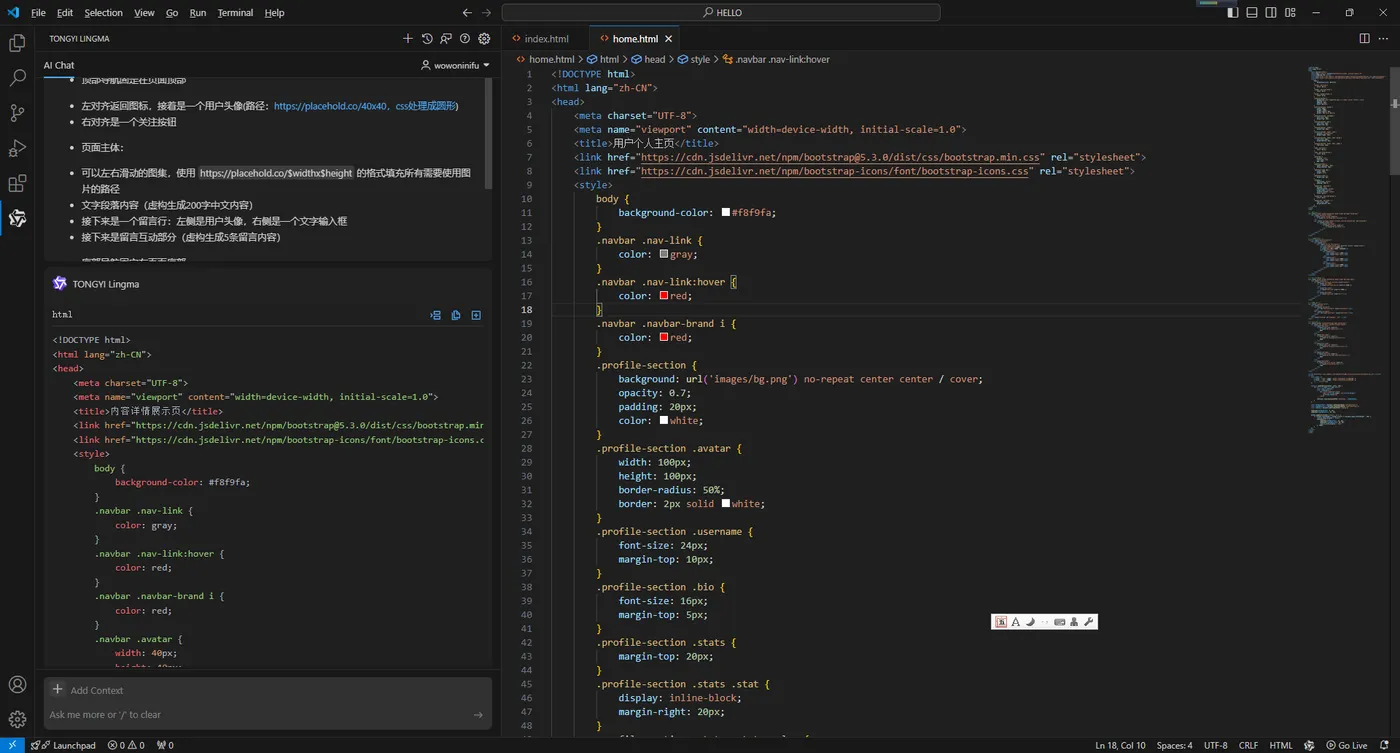Toggle IME full-width character A icon
Screen dimensions: 1400x753
(x=1016, y=622)
